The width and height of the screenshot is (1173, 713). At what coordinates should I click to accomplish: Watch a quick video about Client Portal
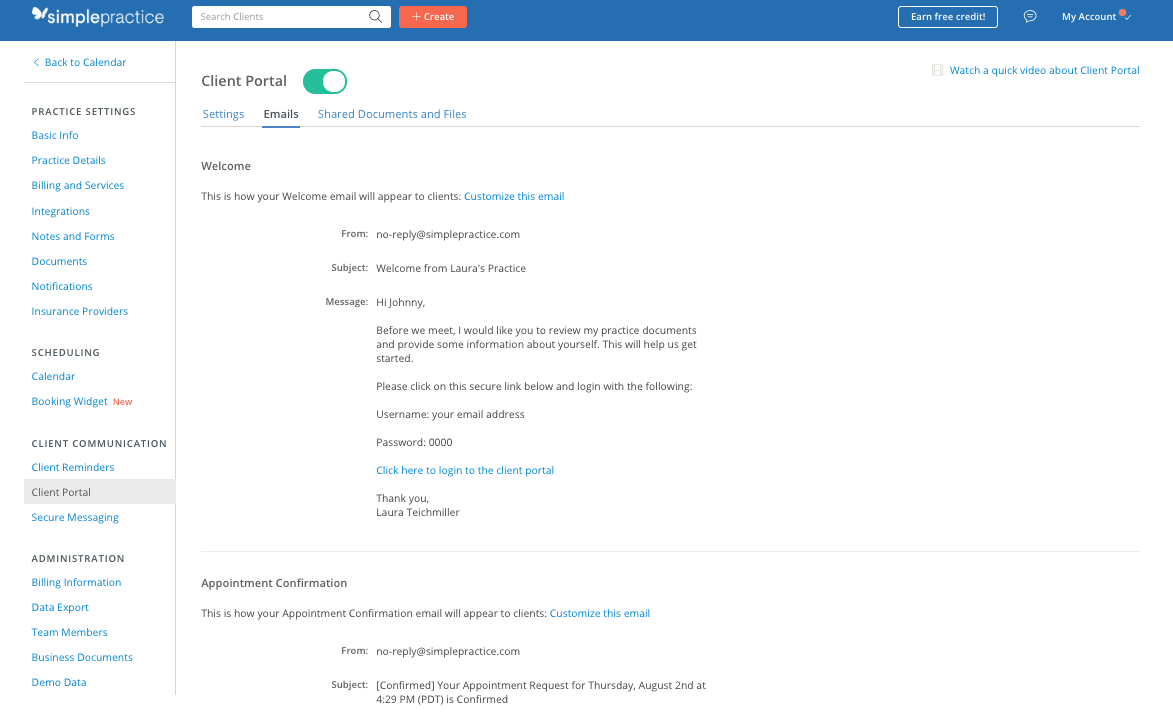[x=1044, y=70]
